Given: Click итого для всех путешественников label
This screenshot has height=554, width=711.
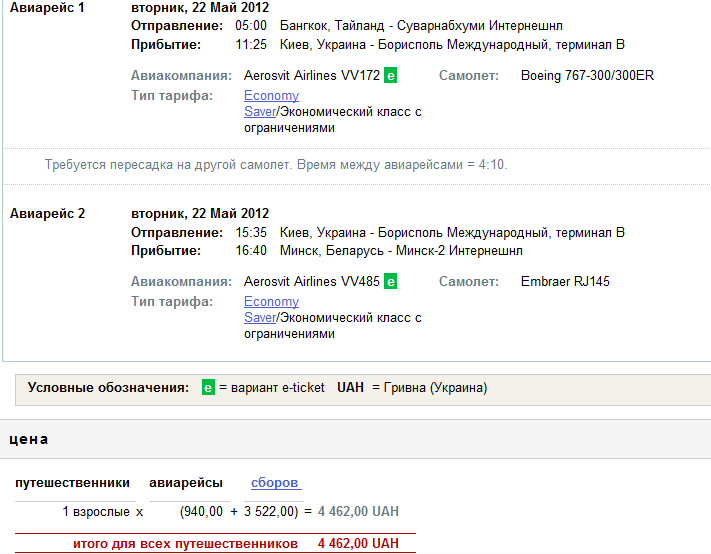Looking at the screenshot, I should (185, 543).
